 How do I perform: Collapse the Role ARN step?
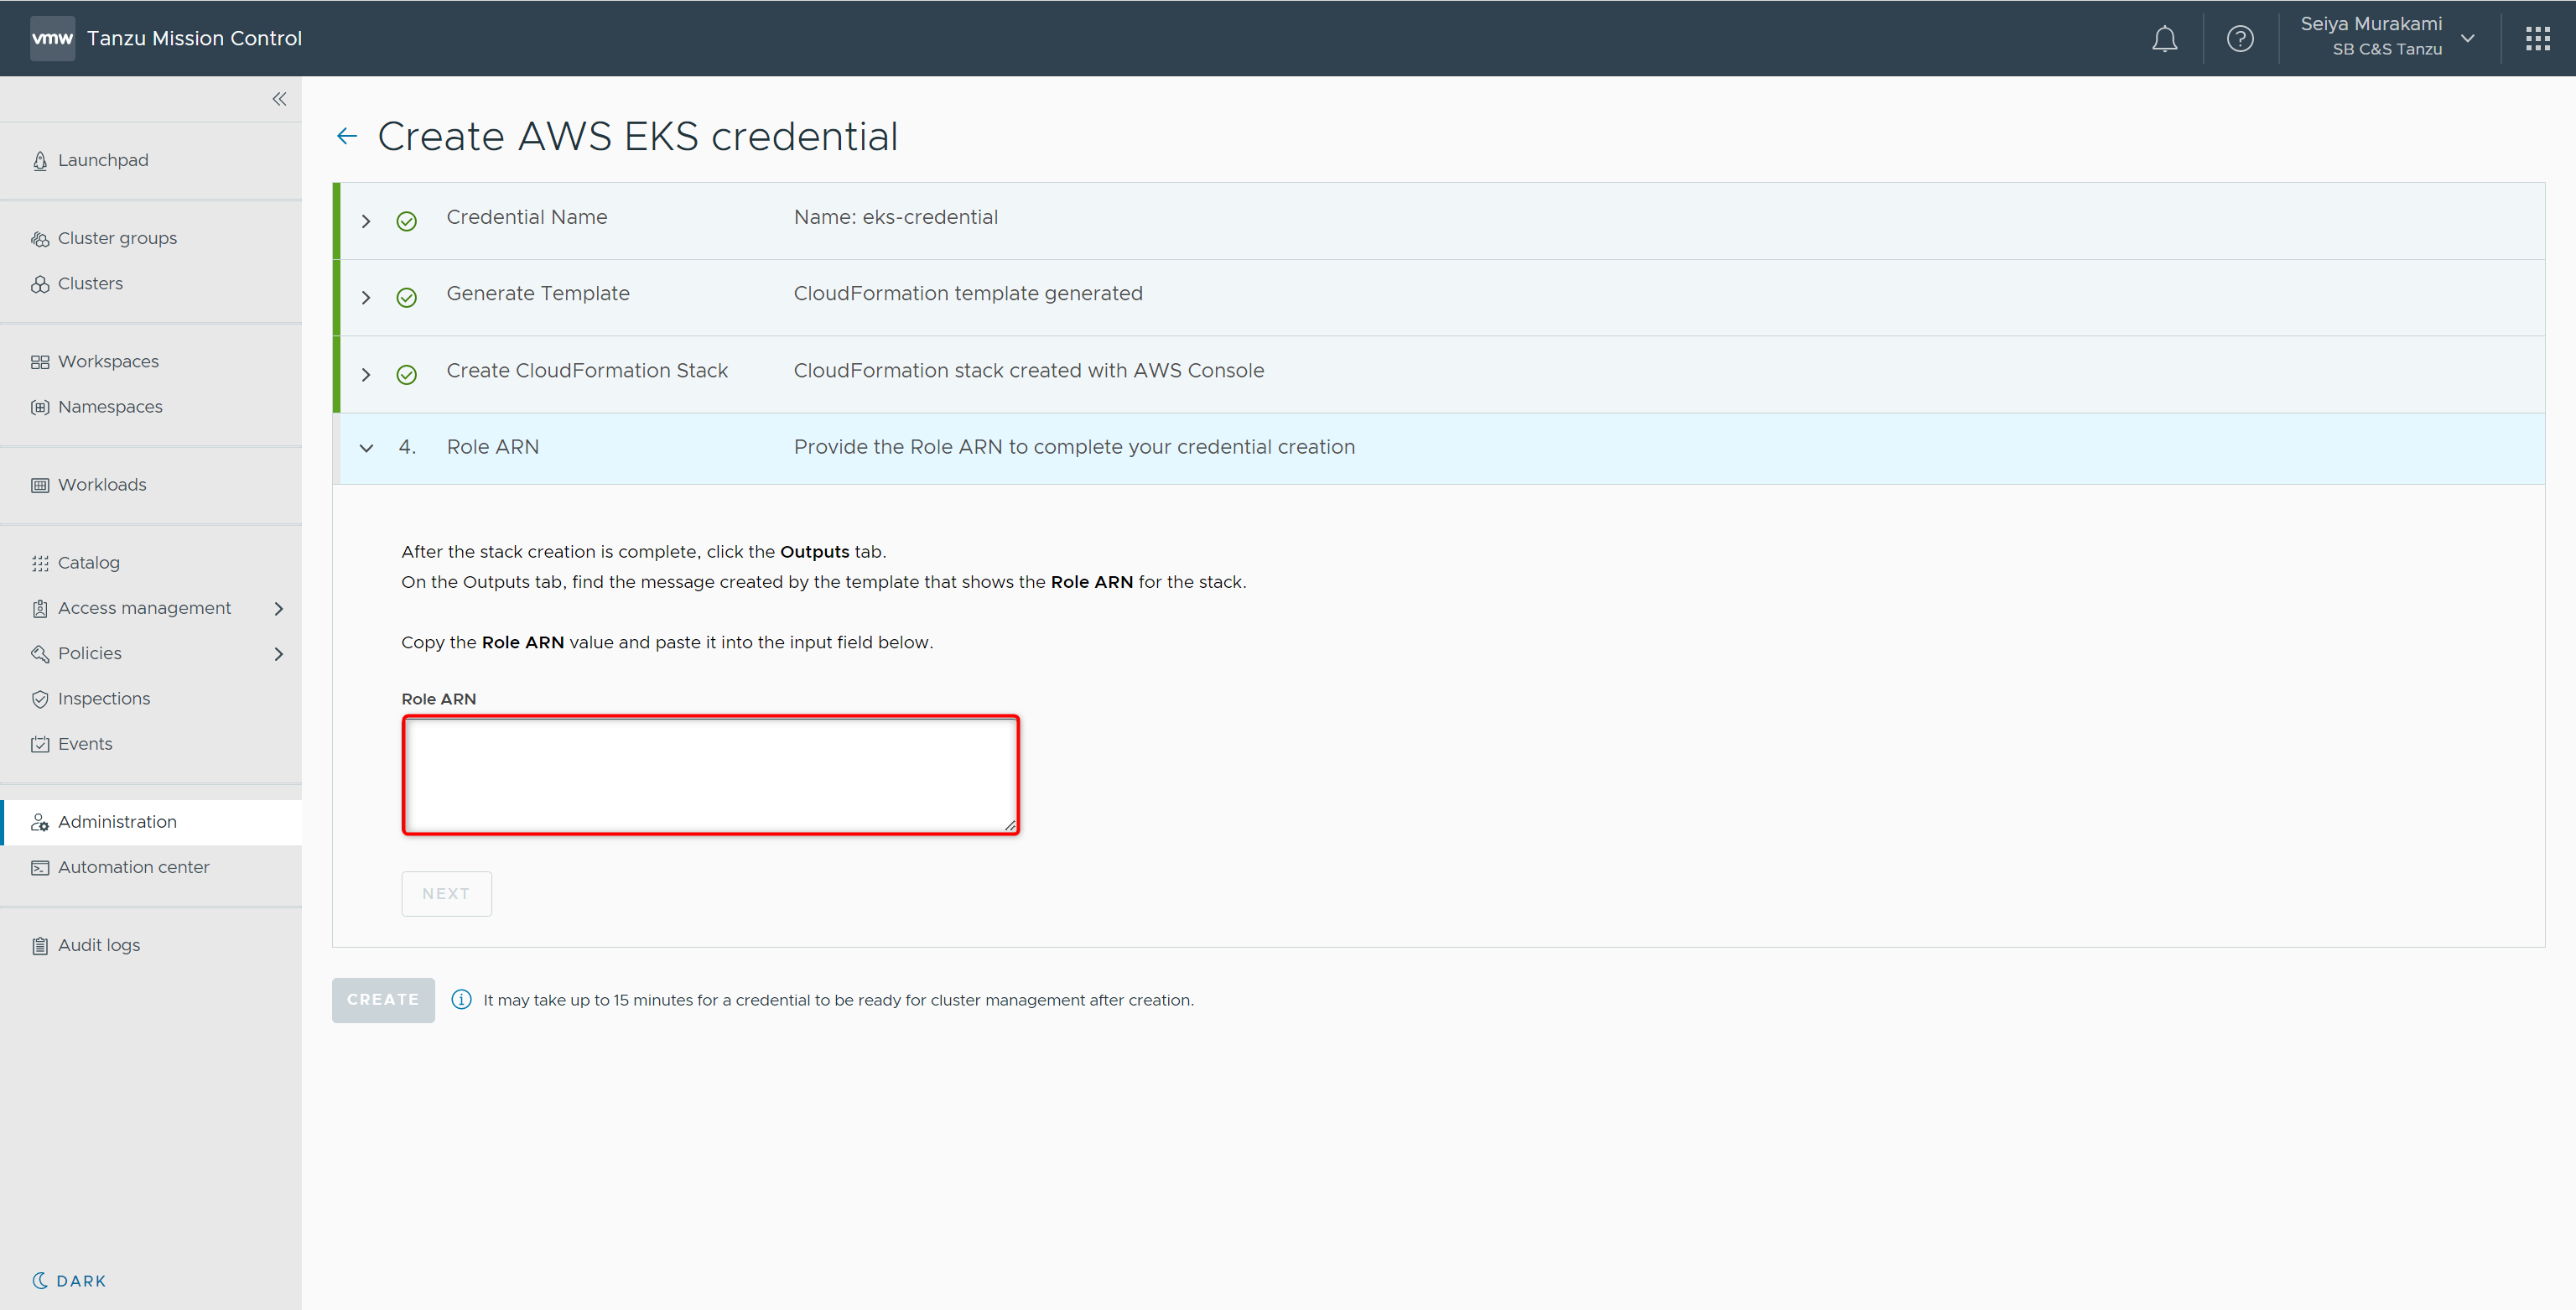tap(366, 448)
